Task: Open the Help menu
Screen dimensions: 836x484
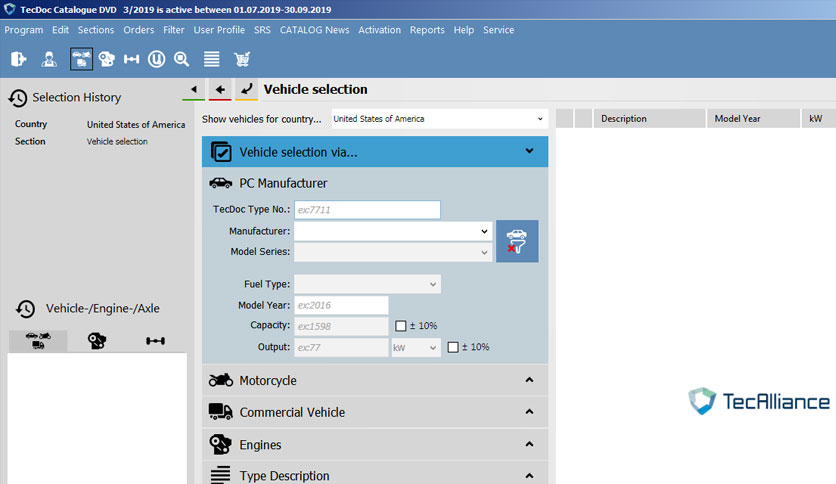Action: click(464, 30)
